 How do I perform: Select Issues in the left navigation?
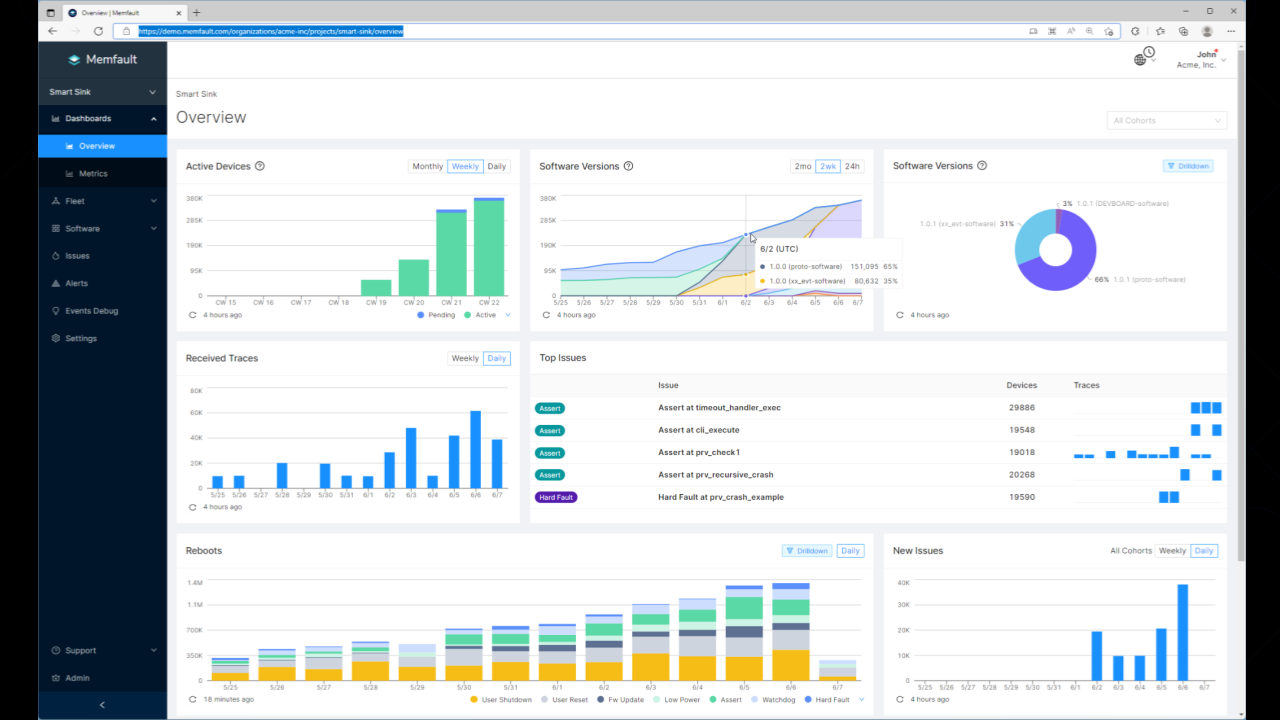point(78,255)
